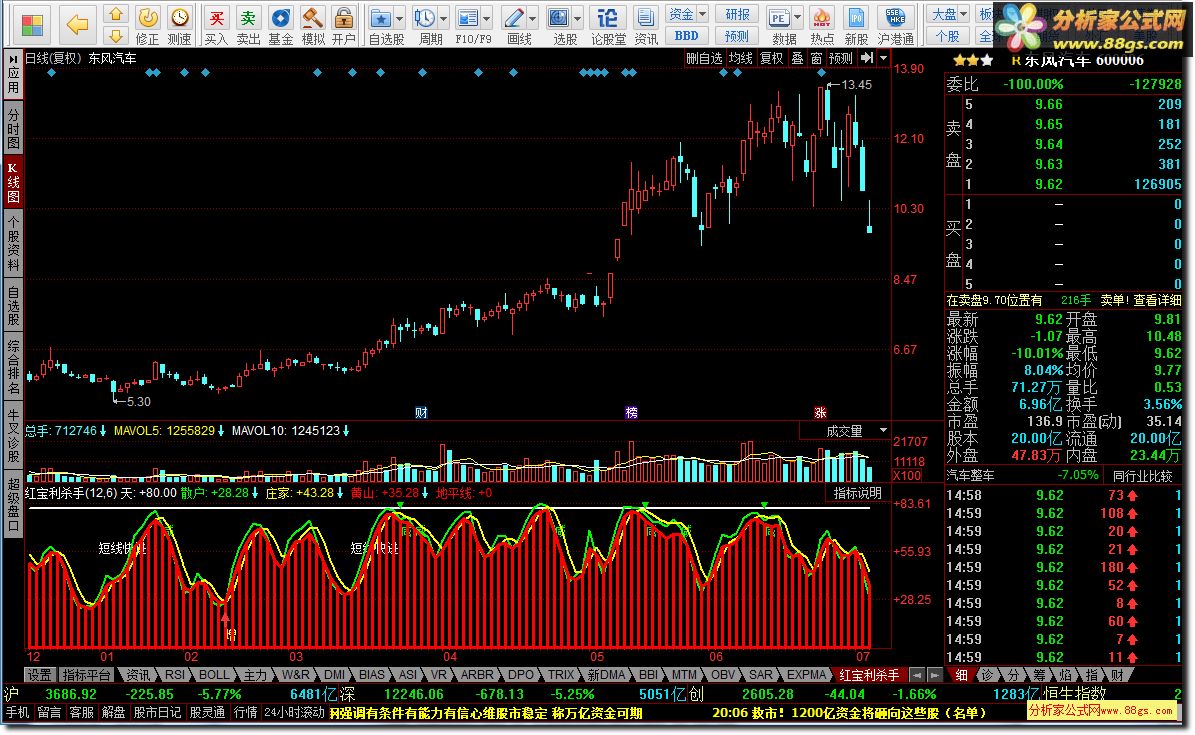
Task: Toggle 复权 price adjustment
Action: (x=771, y=58)
